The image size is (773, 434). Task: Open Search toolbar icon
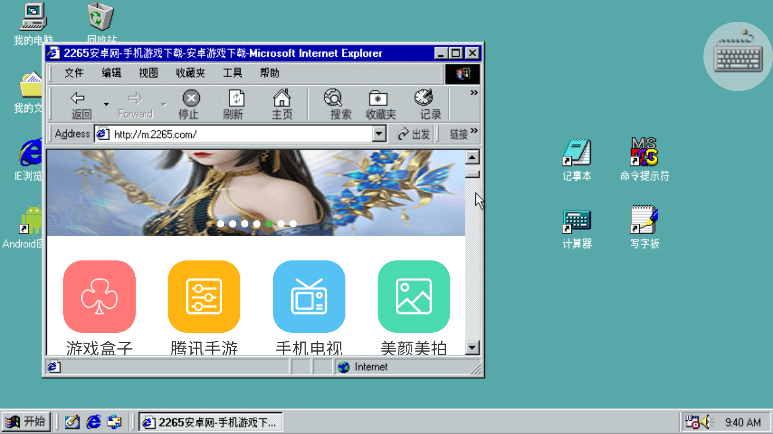click(334, 99)
